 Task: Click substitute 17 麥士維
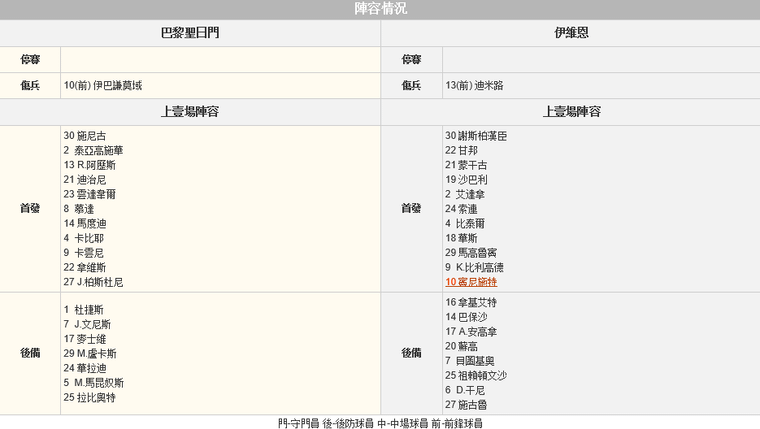pos(85,339)
